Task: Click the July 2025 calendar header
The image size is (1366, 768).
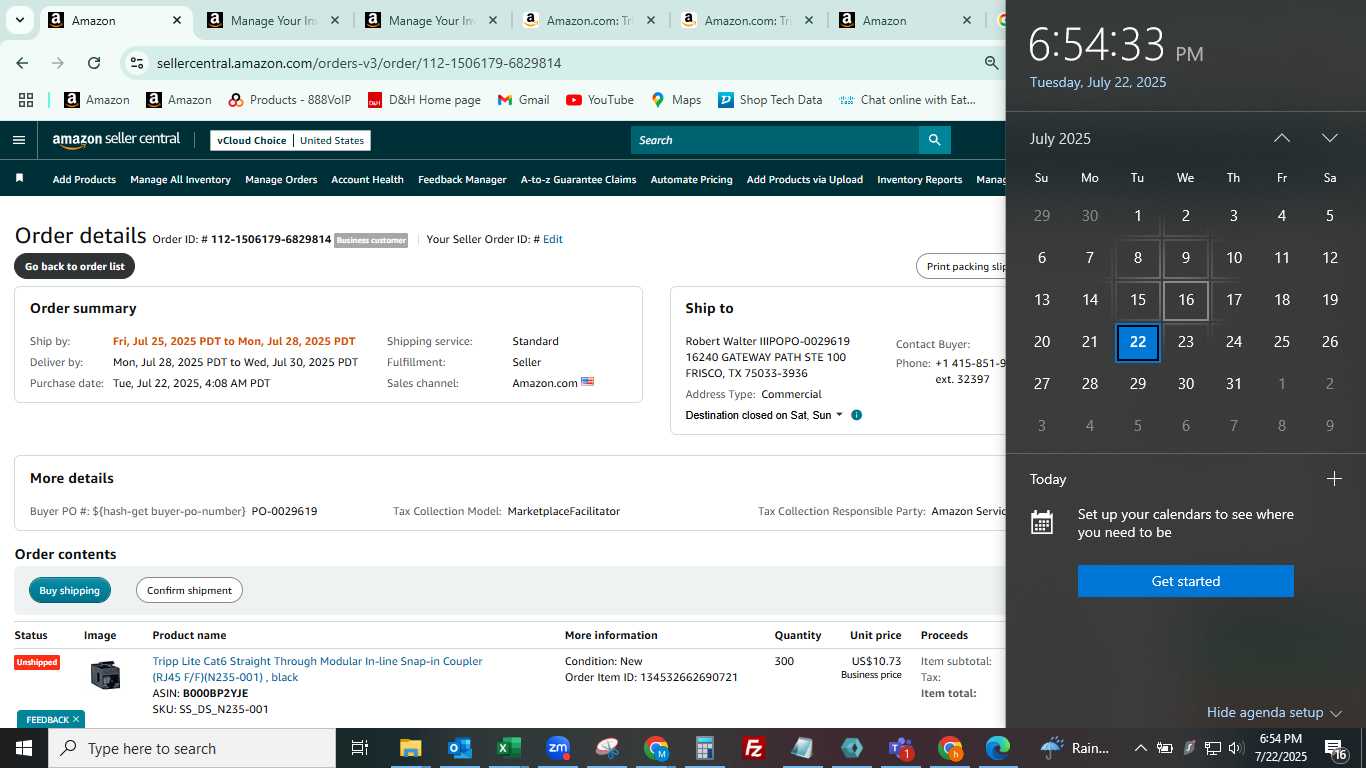Action: click(x=1060, y=139)
